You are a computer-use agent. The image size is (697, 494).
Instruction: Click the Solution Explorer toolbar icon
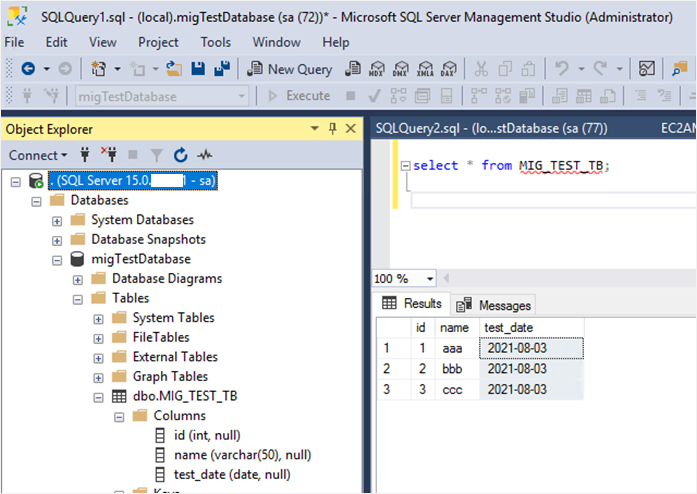679,69
